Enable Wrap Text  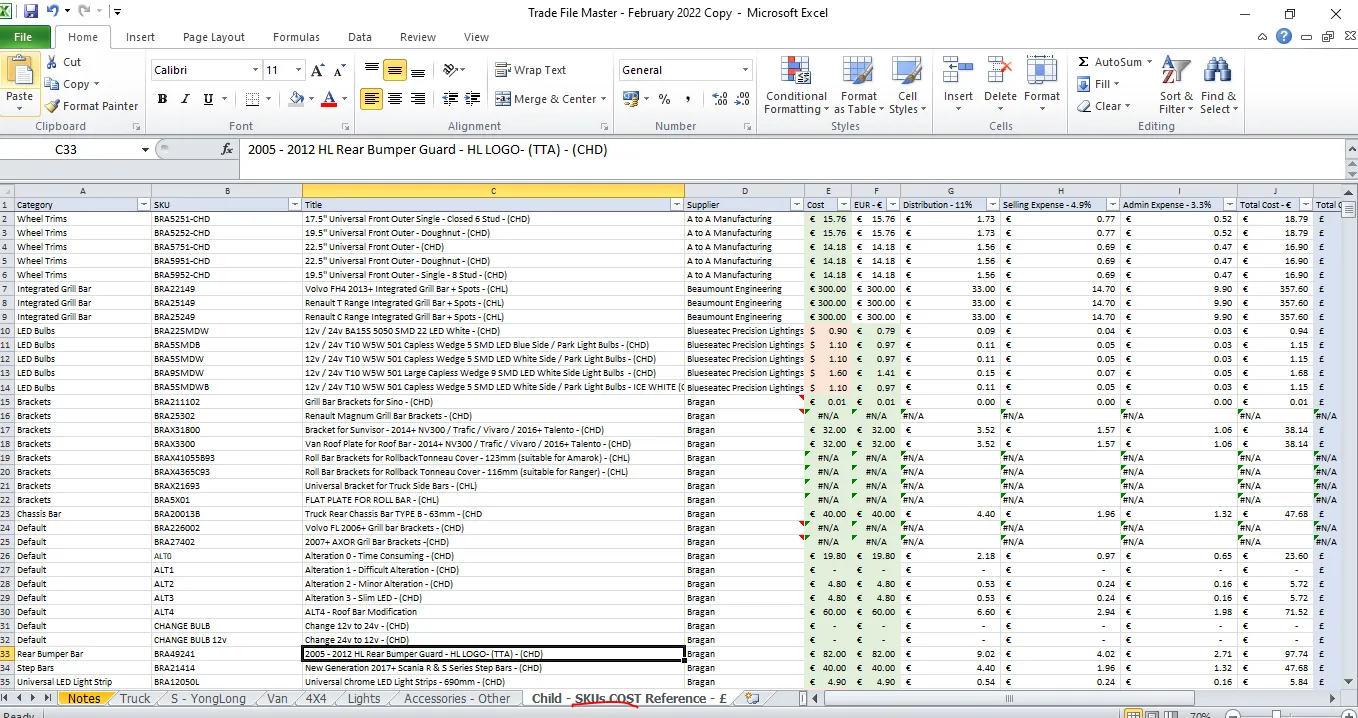tap(531, 70)
